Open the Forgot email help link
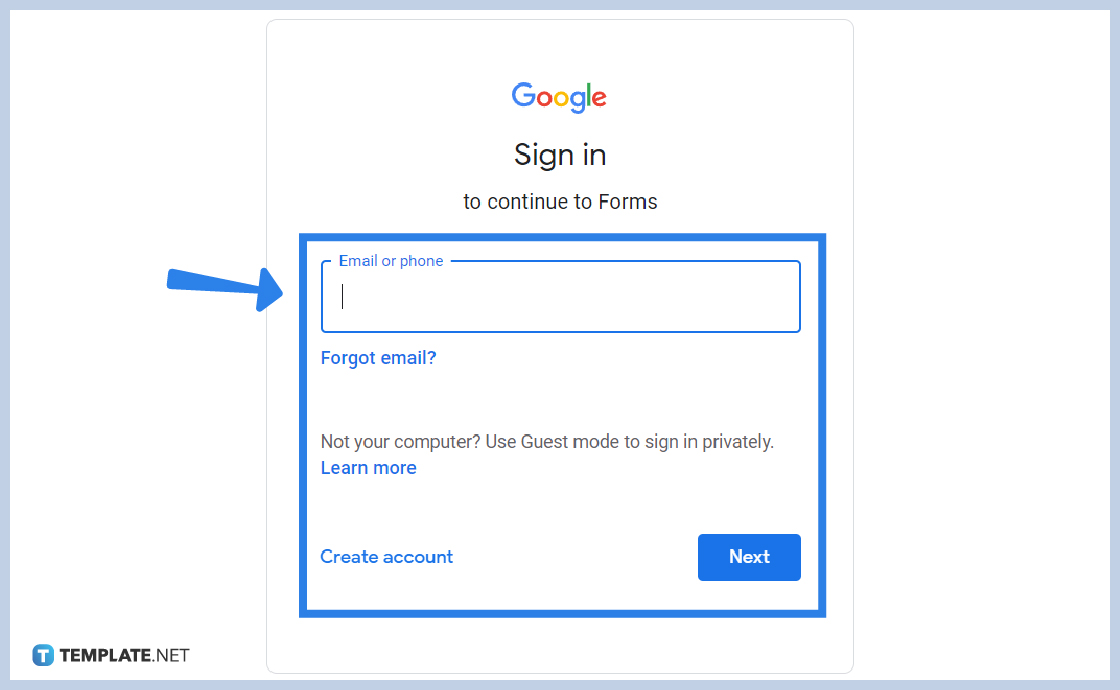This screenshot has width=1120, height=690. (x=378, y=357)
